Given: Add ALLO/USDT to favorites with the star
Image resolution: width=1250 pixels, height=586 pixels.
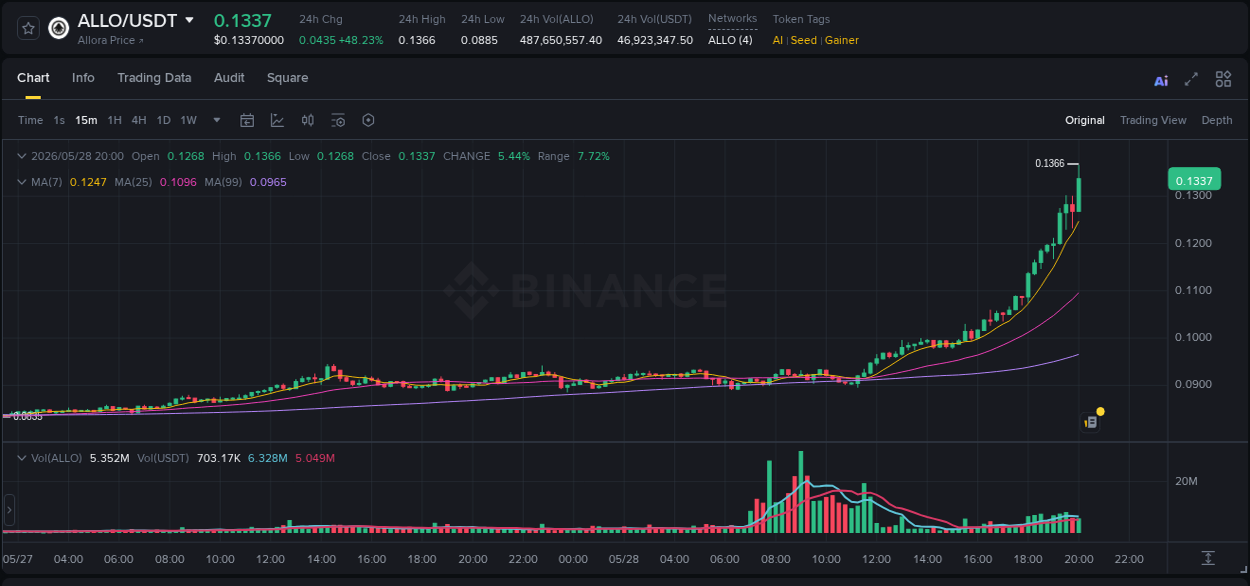Looking at the screenshot, I should click(x=28, y=28).
